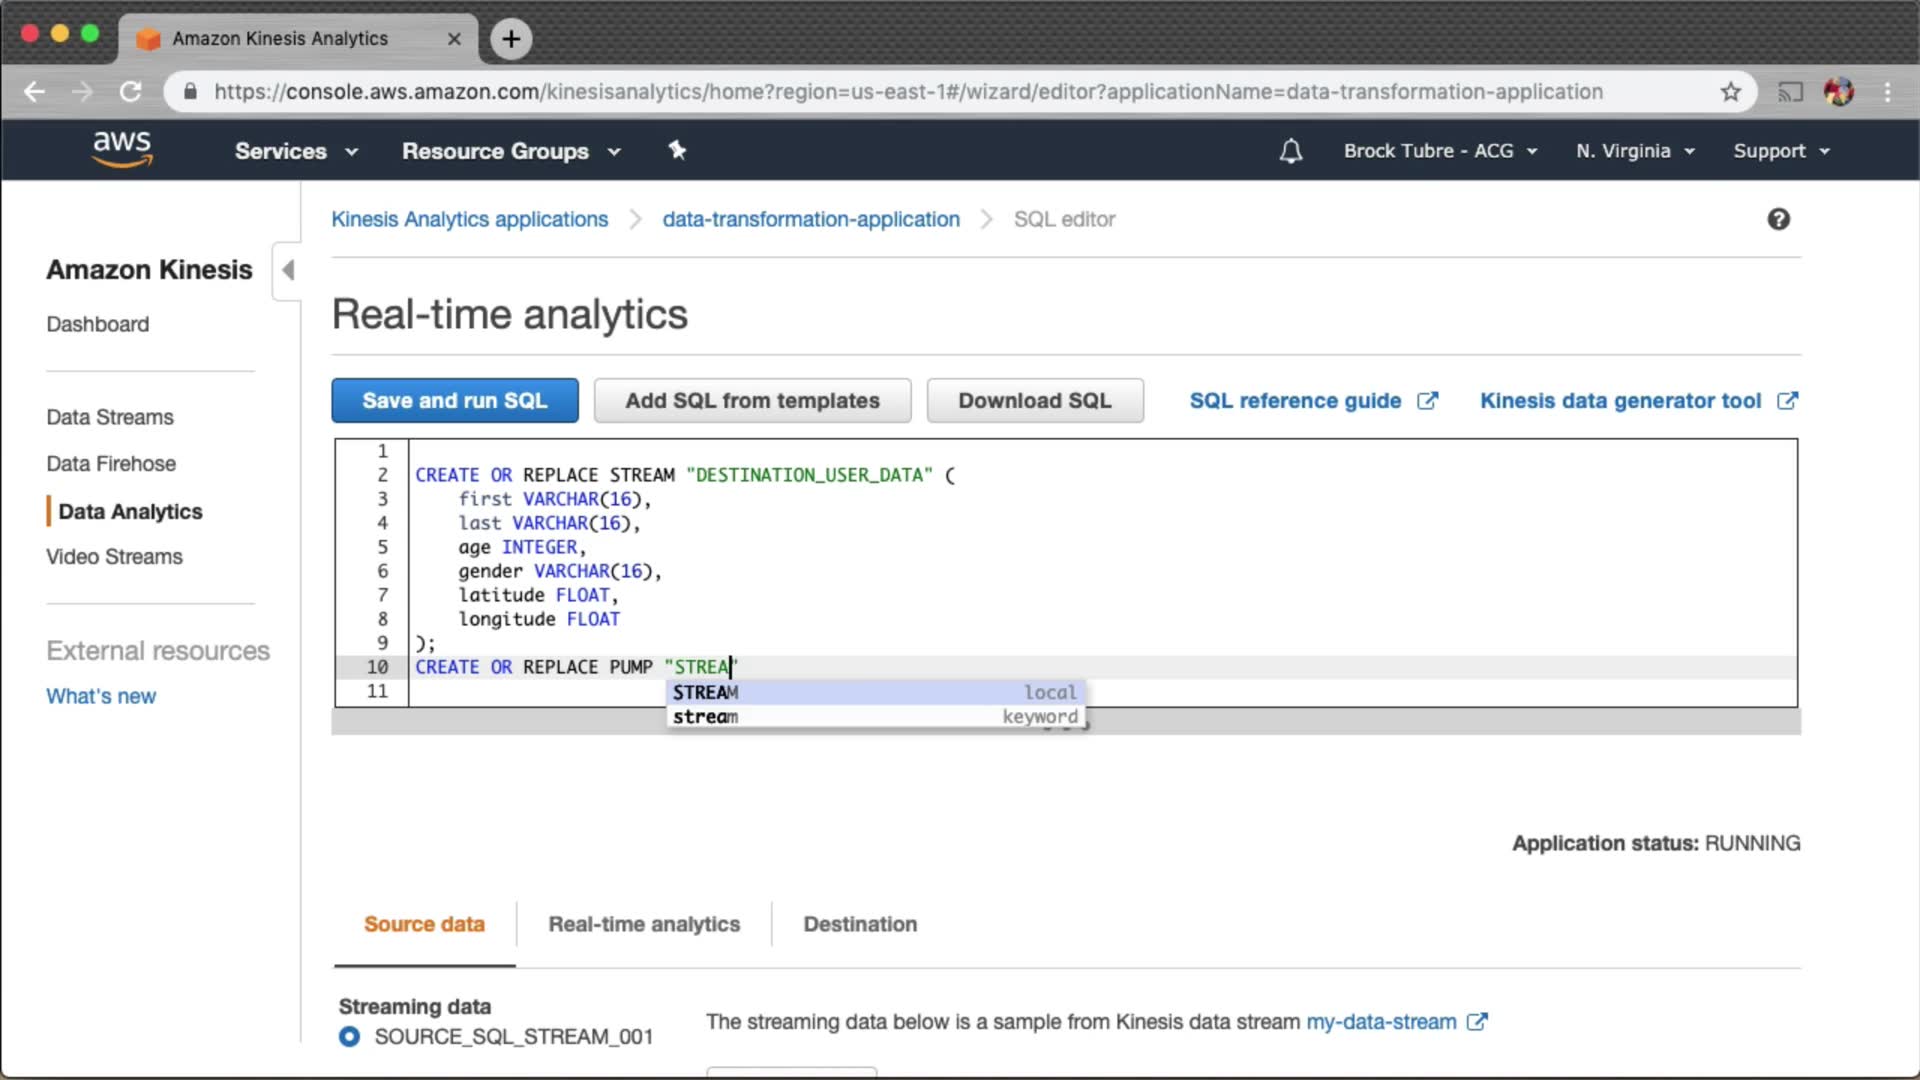Open Data Firehose in the sidebar

click(x=111, y=464)
